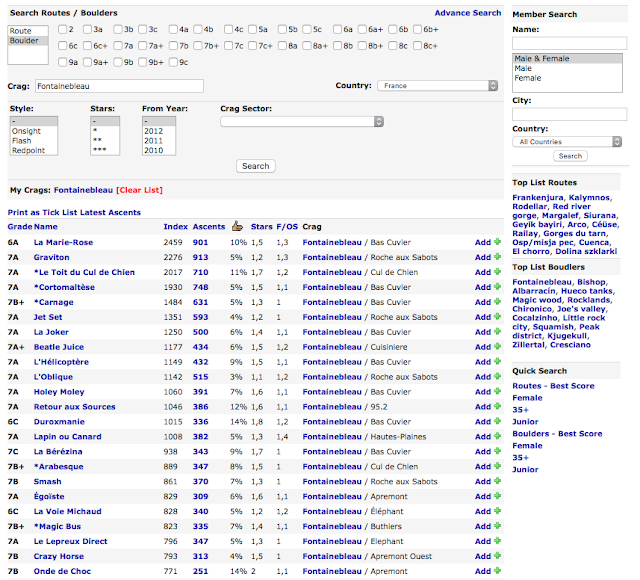The height and width of the screenshot is (580, 640).
Task: Check the 9a grade checkbox
Action: click(62, 62)
